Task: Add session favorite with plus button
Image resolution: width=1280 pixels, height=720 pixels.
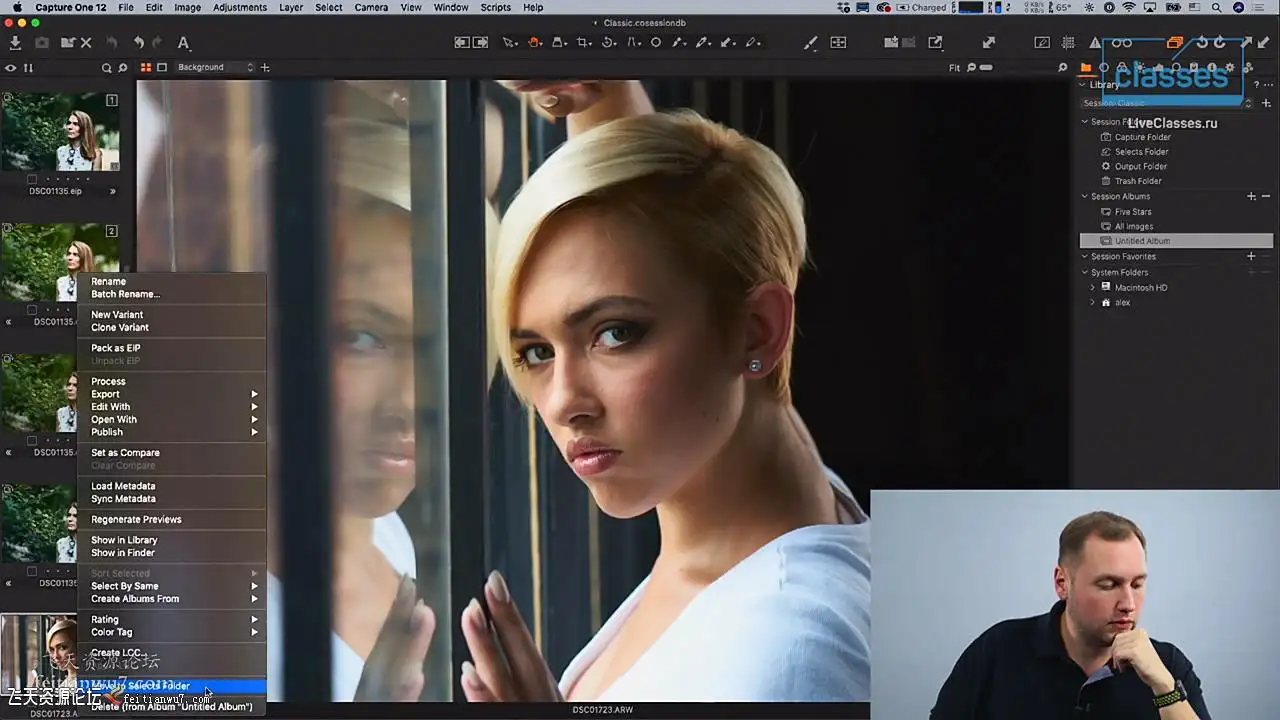Action: [x=1251, y=256]
